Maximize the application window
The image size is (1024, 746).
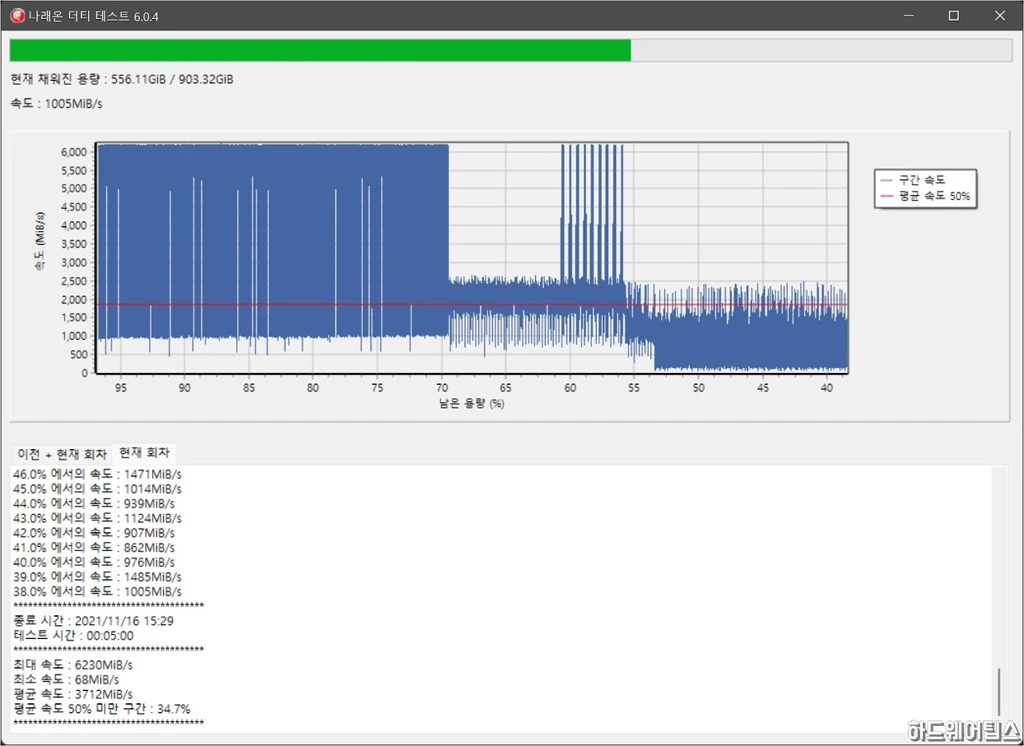tap(953, 15)
